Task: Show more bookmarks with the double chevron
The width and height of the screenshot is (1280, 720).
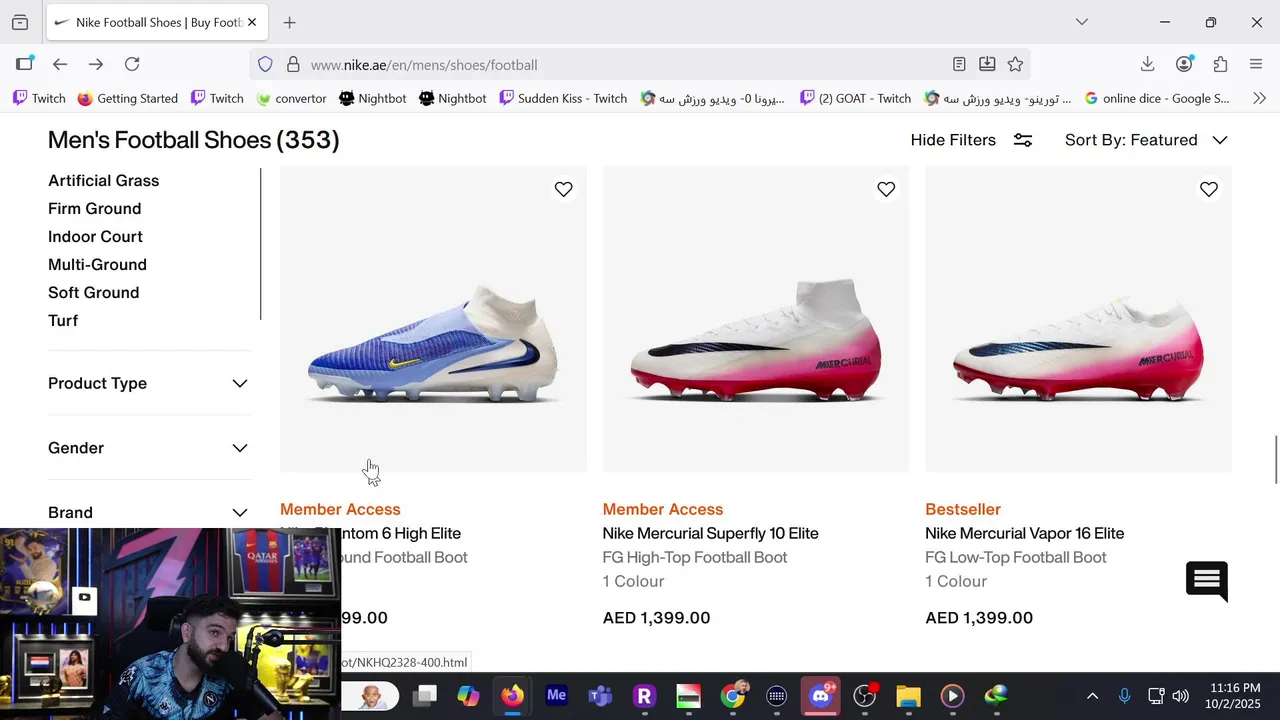Action: [1259, 98]
